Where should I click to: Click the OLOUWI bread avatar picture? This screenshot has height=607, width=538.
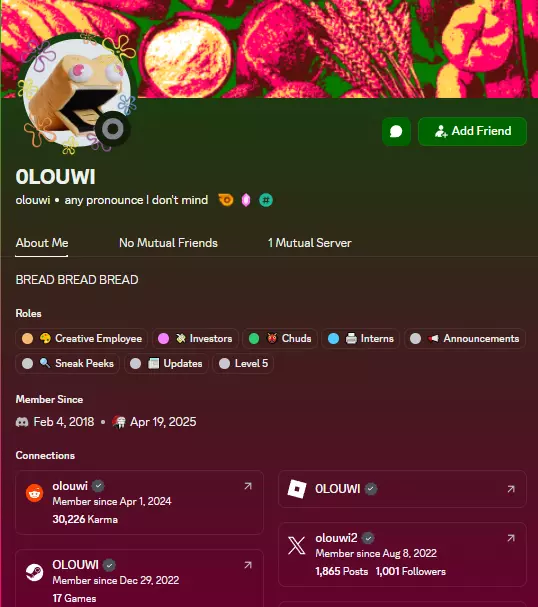coord(77,93)
